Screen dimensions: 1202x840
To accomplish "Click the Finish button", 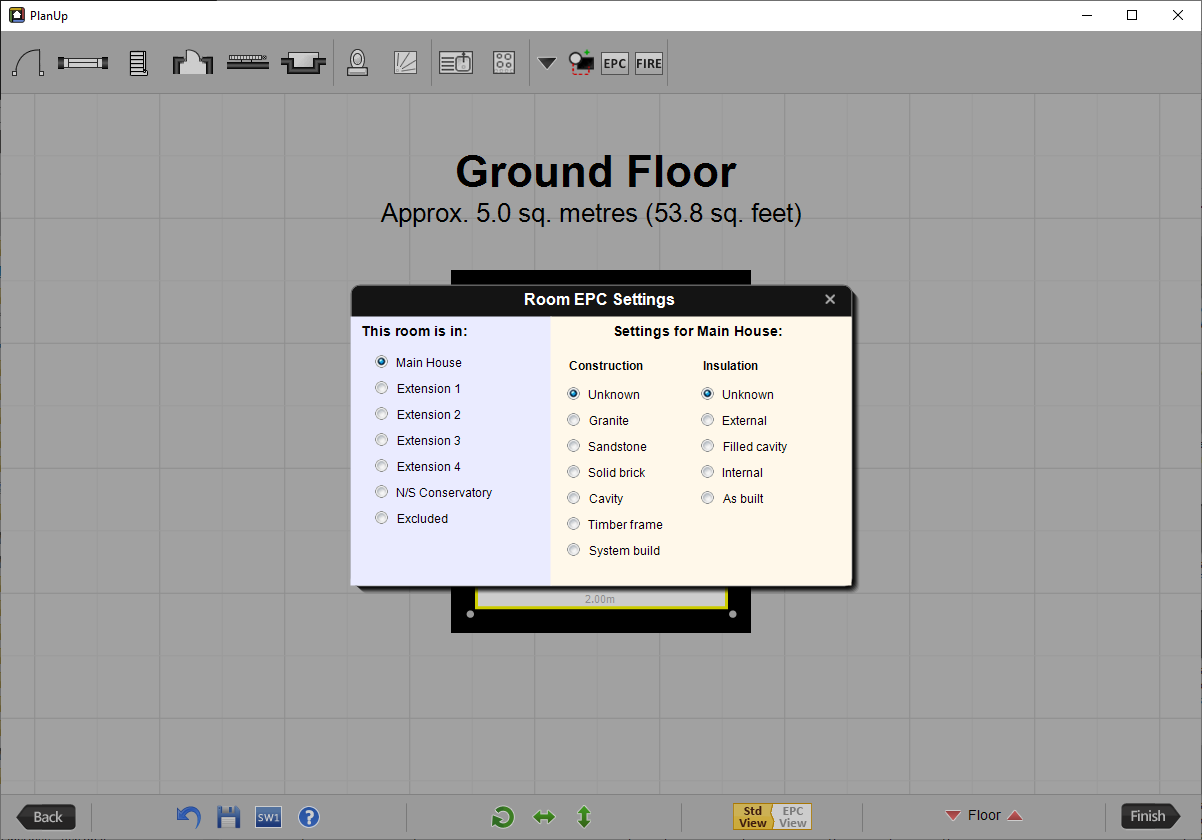I will pos(1150,817).
